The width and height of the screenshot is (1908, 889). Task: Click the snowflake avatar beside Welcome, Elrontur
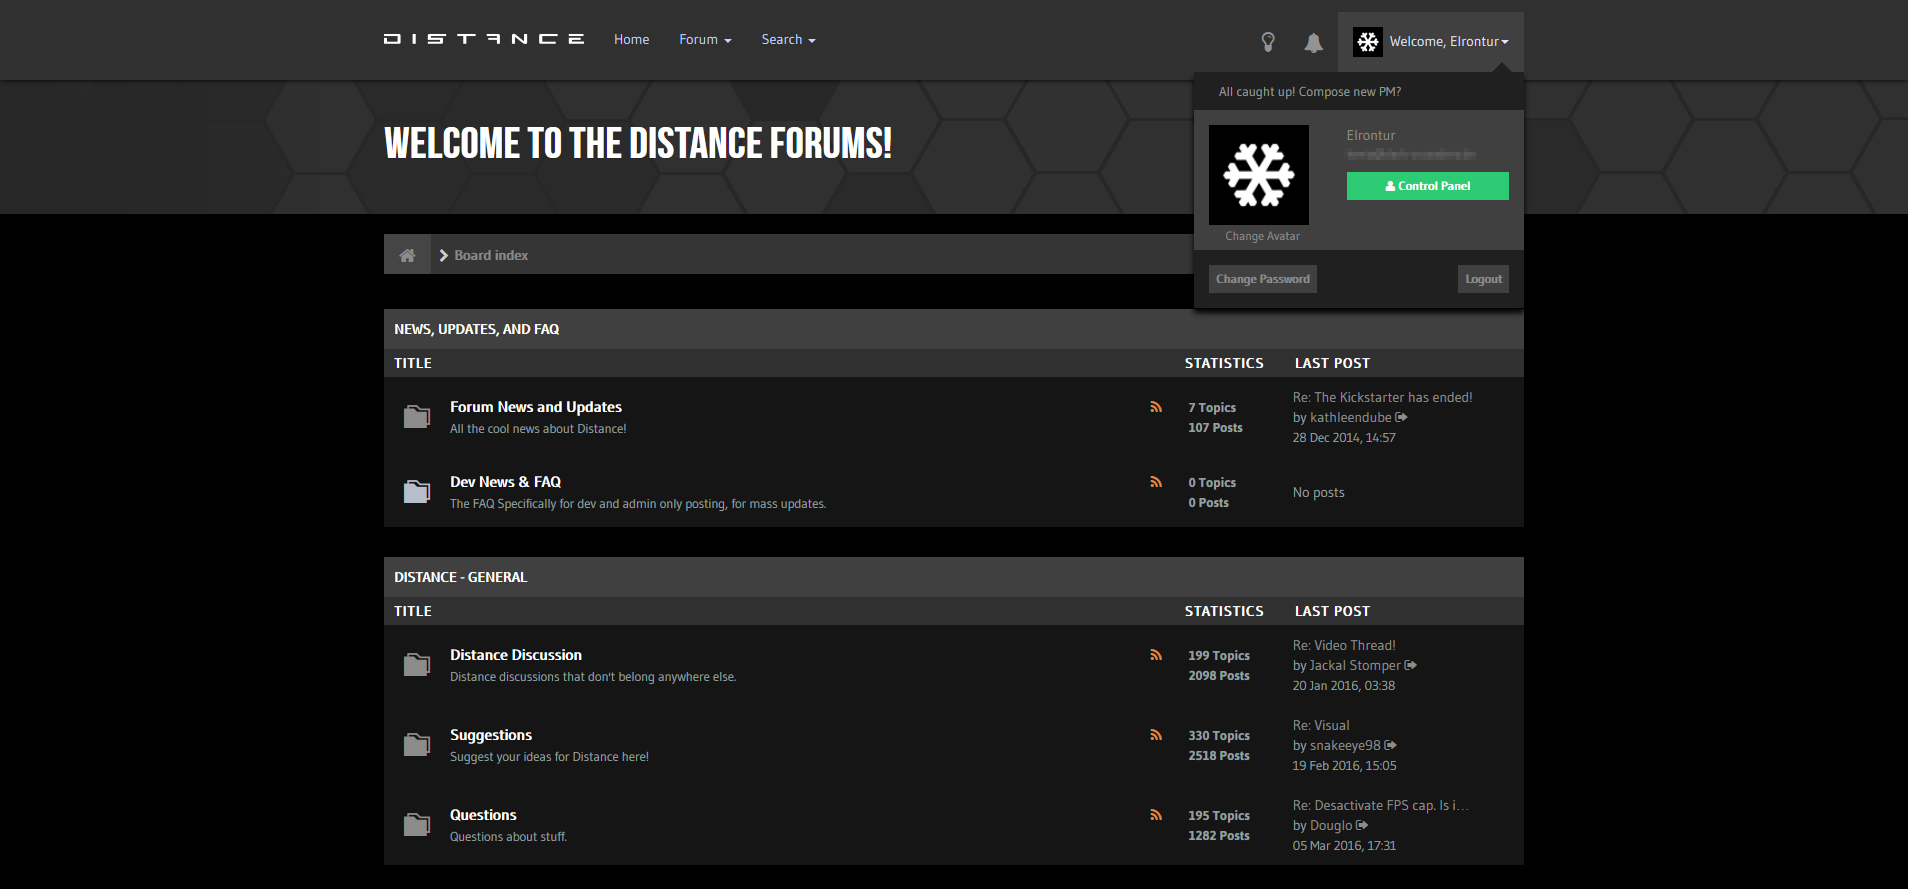[1368, 42]
